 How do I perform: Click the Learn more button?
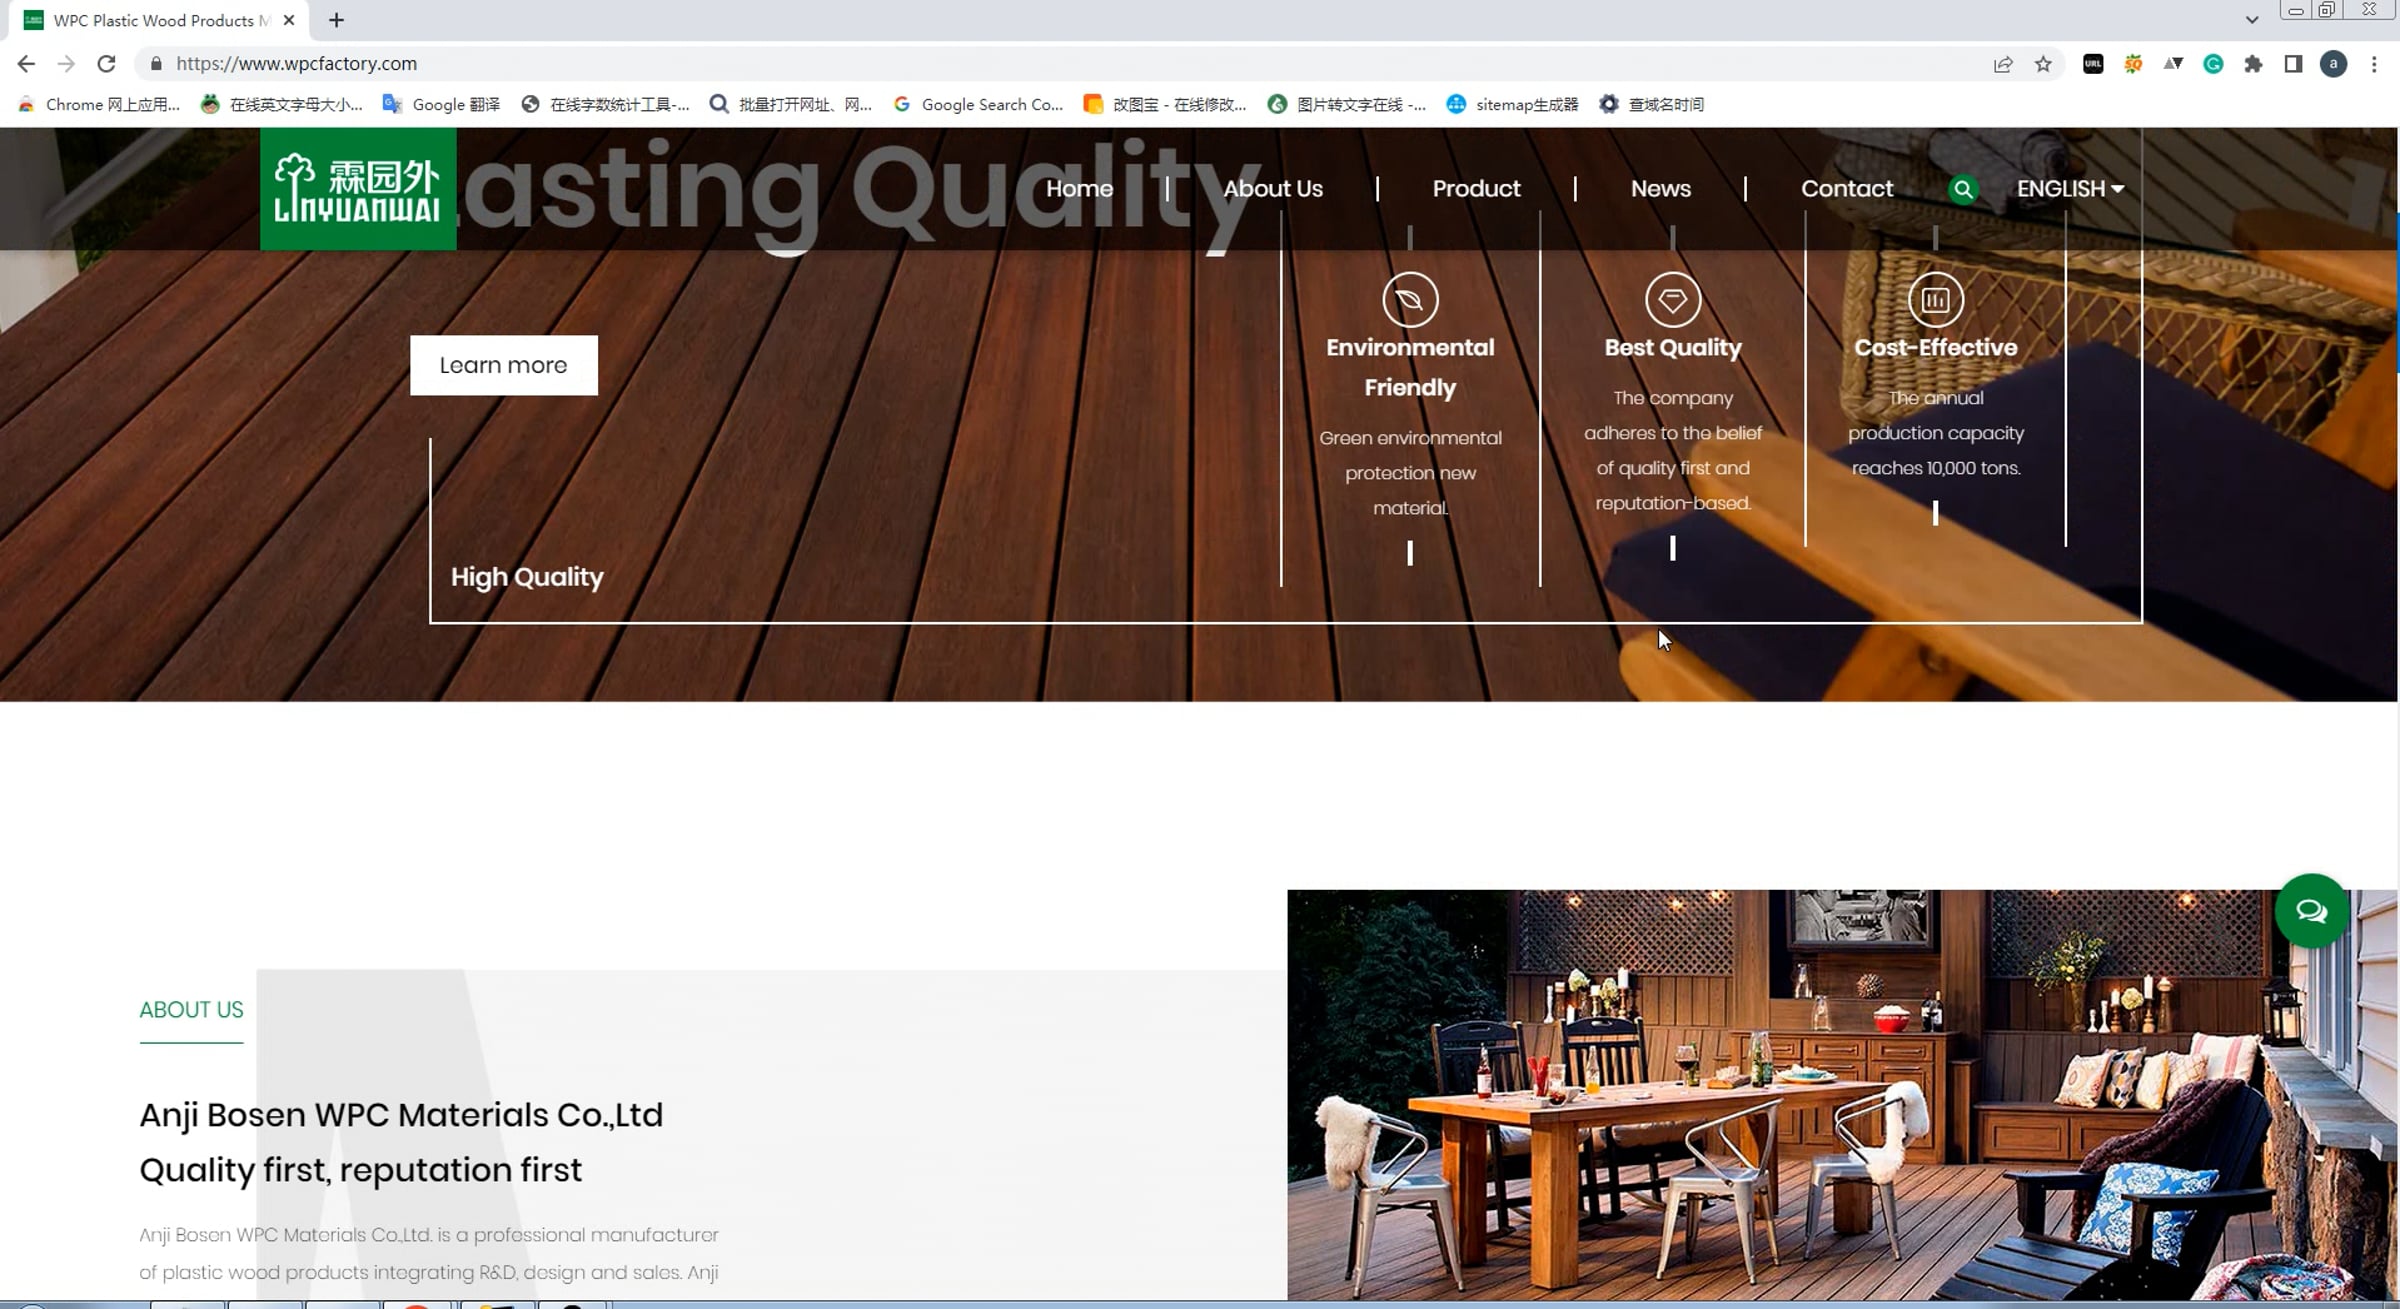point(503,365)
